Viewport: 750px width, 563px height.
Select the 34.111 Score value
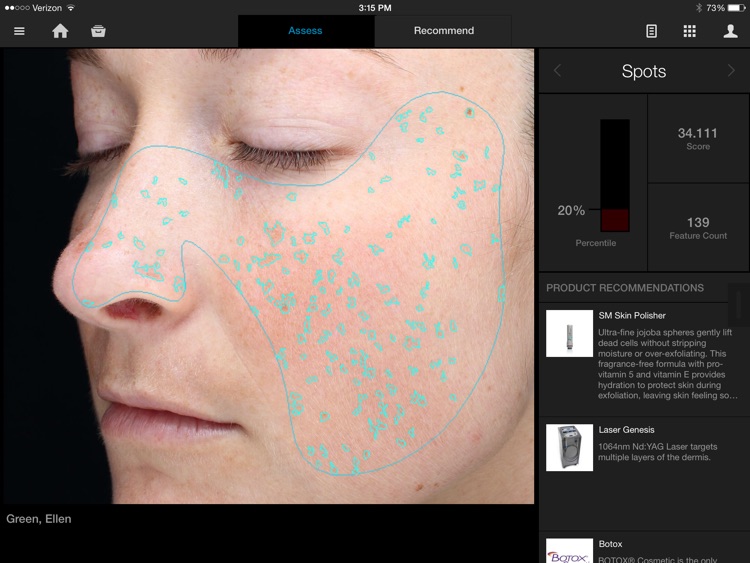pyautogui.click(x=697, y=133)
